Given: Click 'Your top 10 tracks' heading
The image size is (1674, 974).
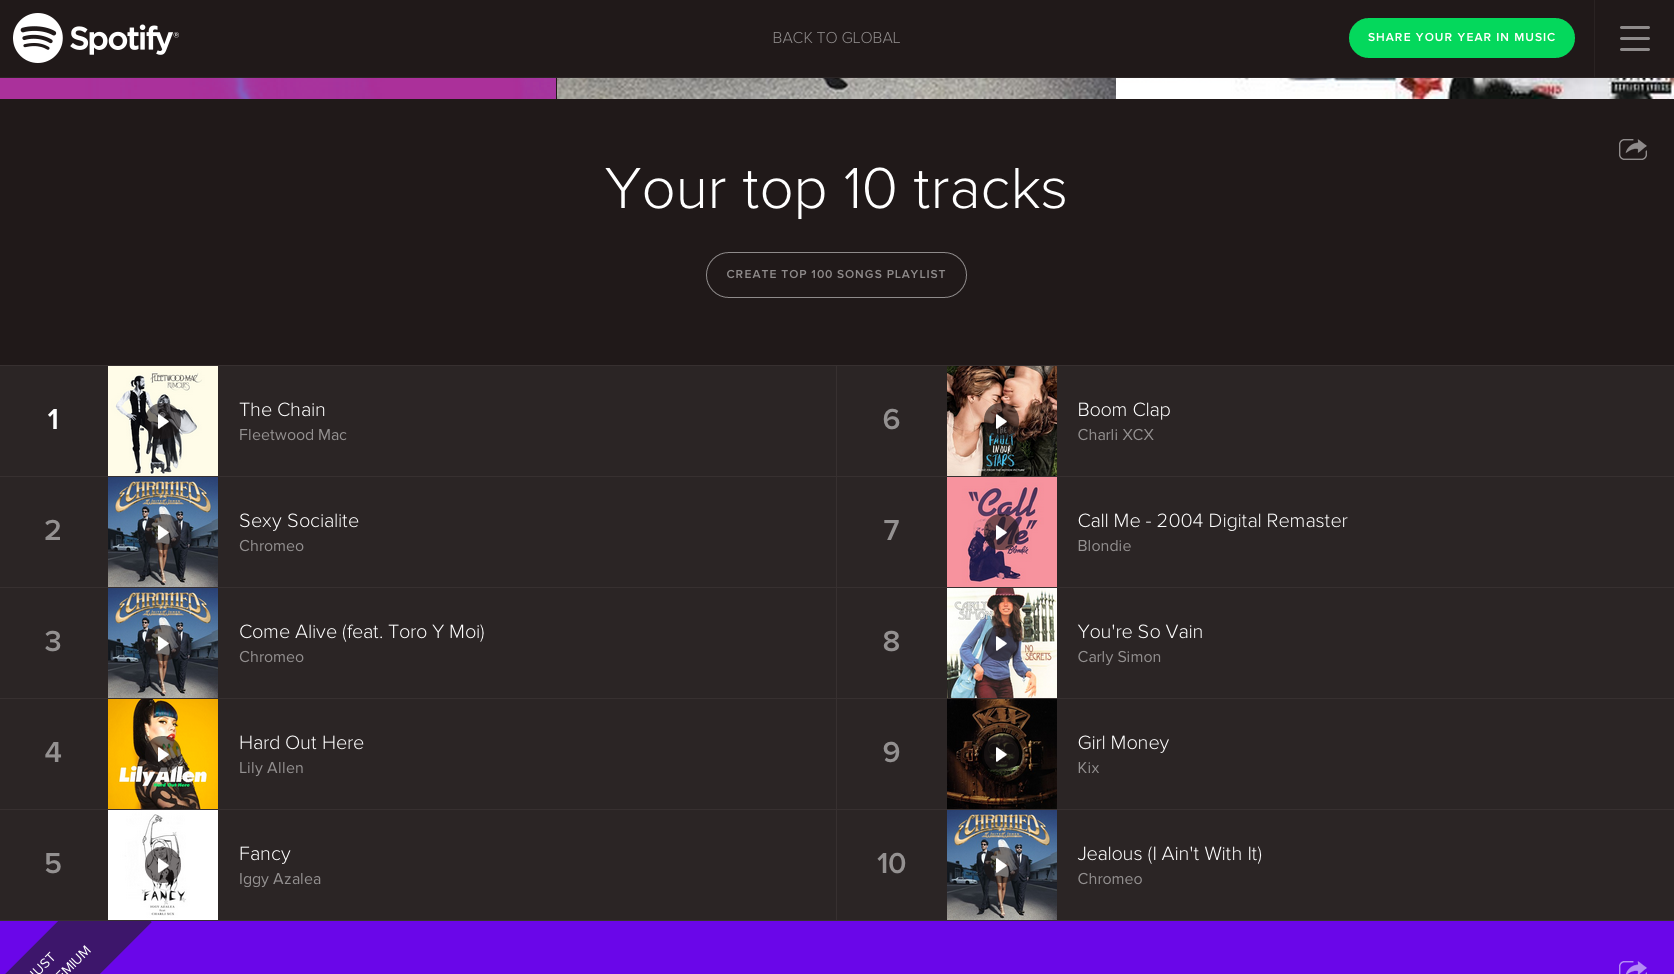Looking at the screenshot, I should click(836, 189).
